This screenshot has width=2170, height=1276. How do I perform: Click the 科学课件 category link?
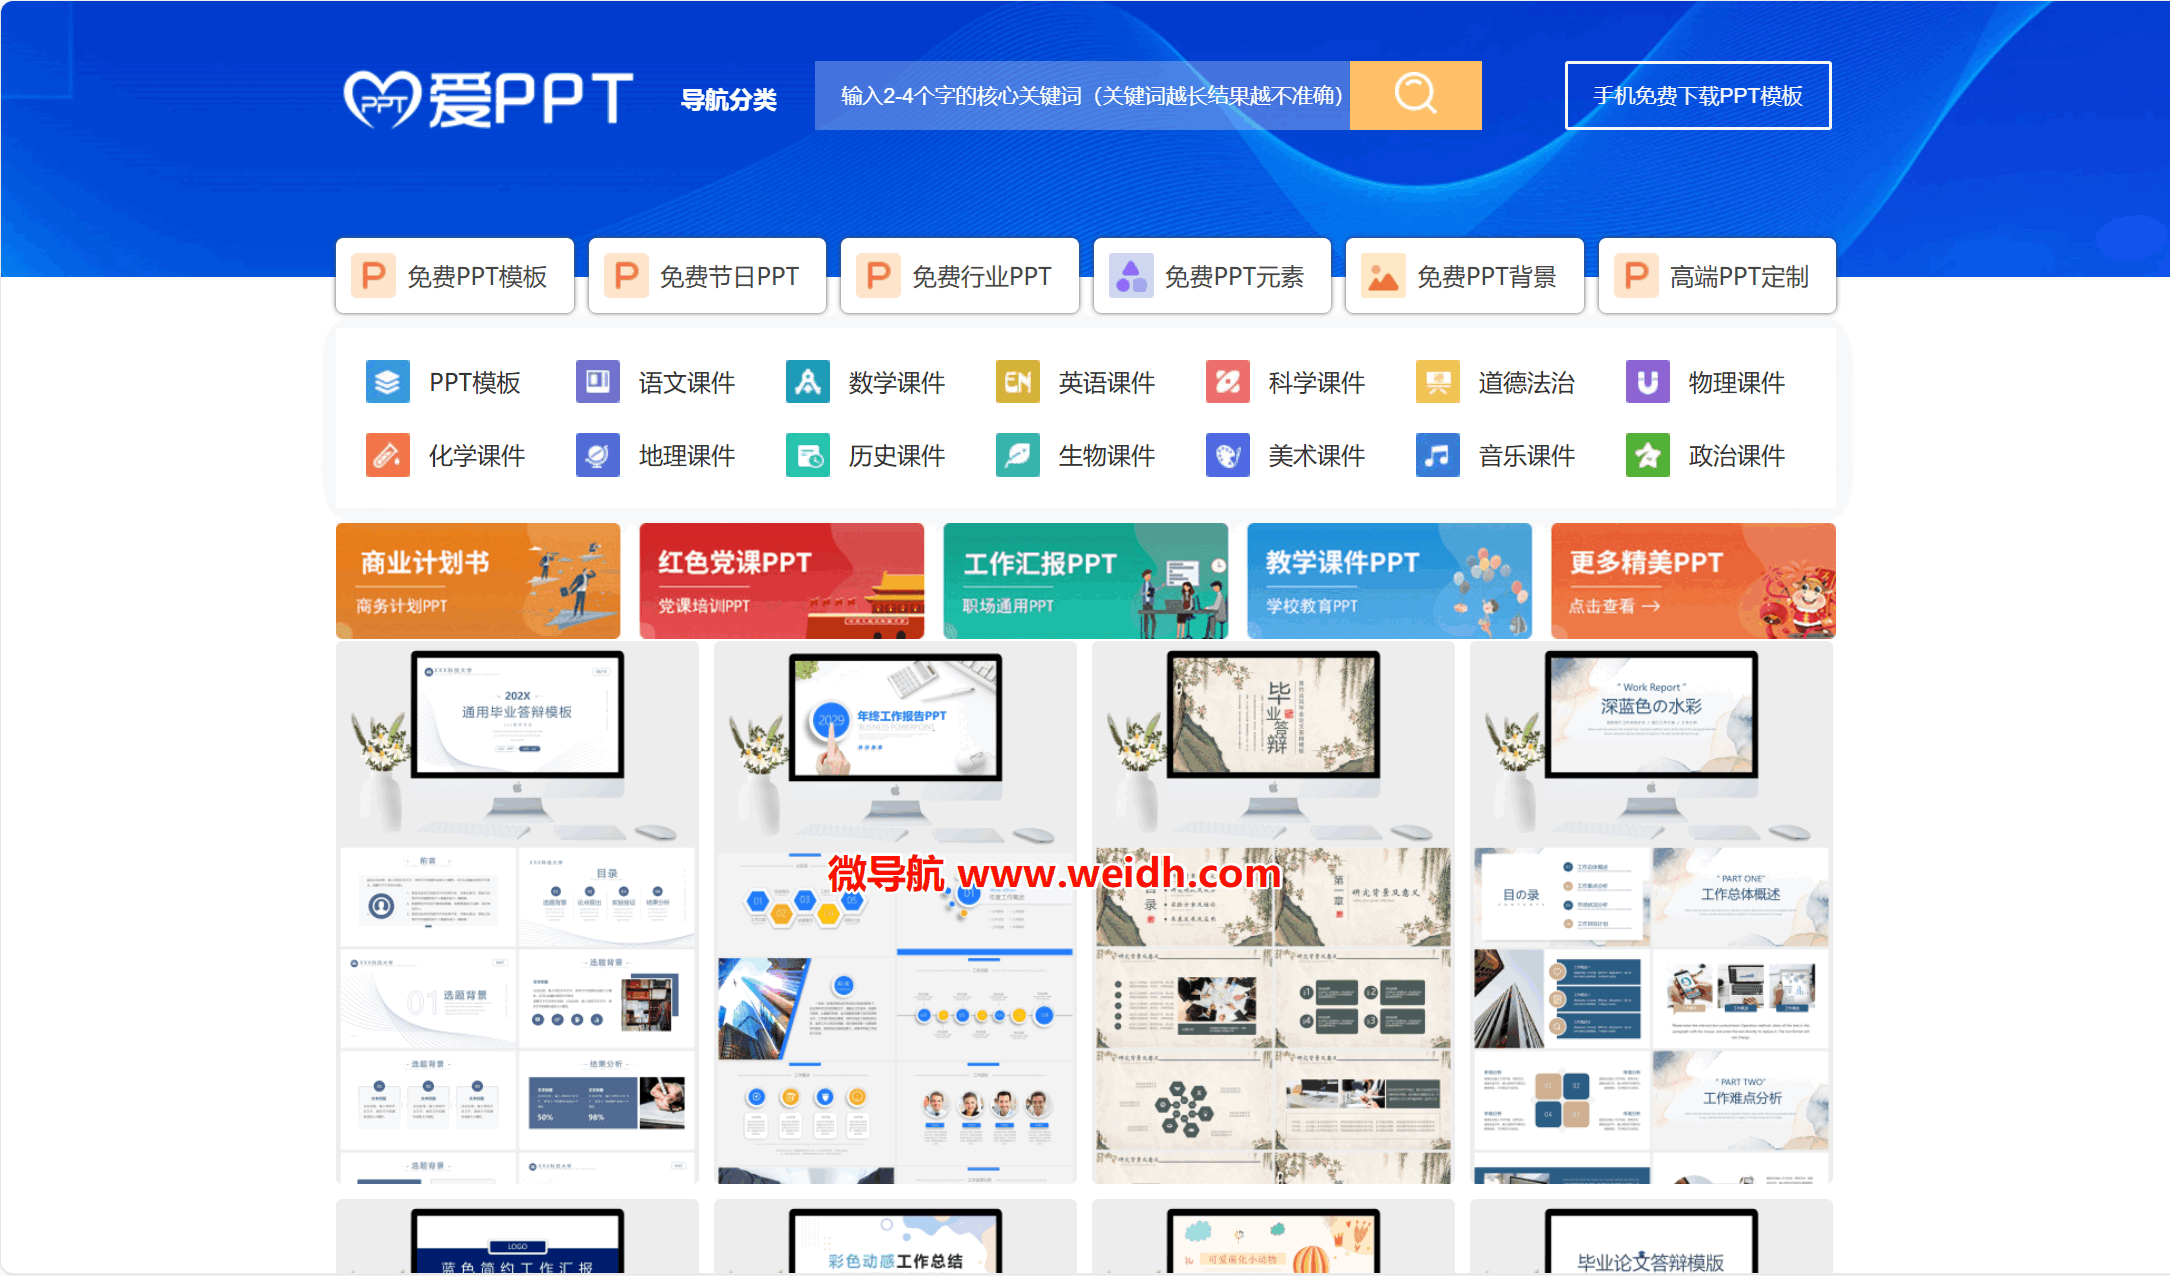(x=1317, y=382)
